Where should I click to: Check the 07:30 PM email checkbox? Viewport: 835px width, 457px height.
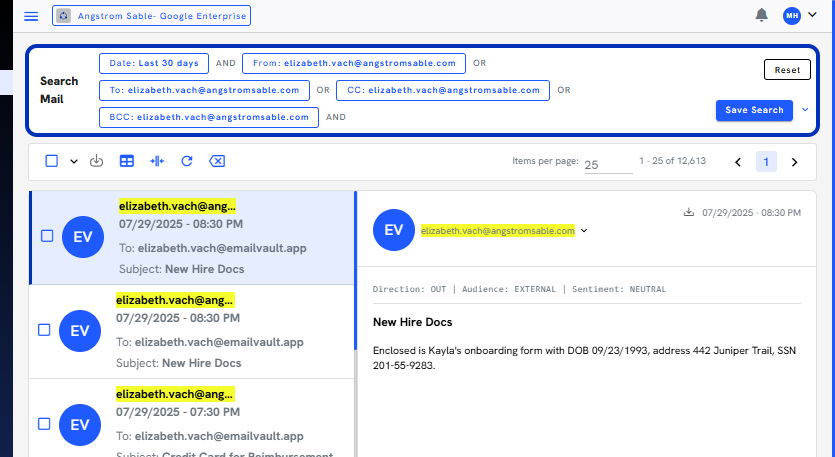coord(44,424)
